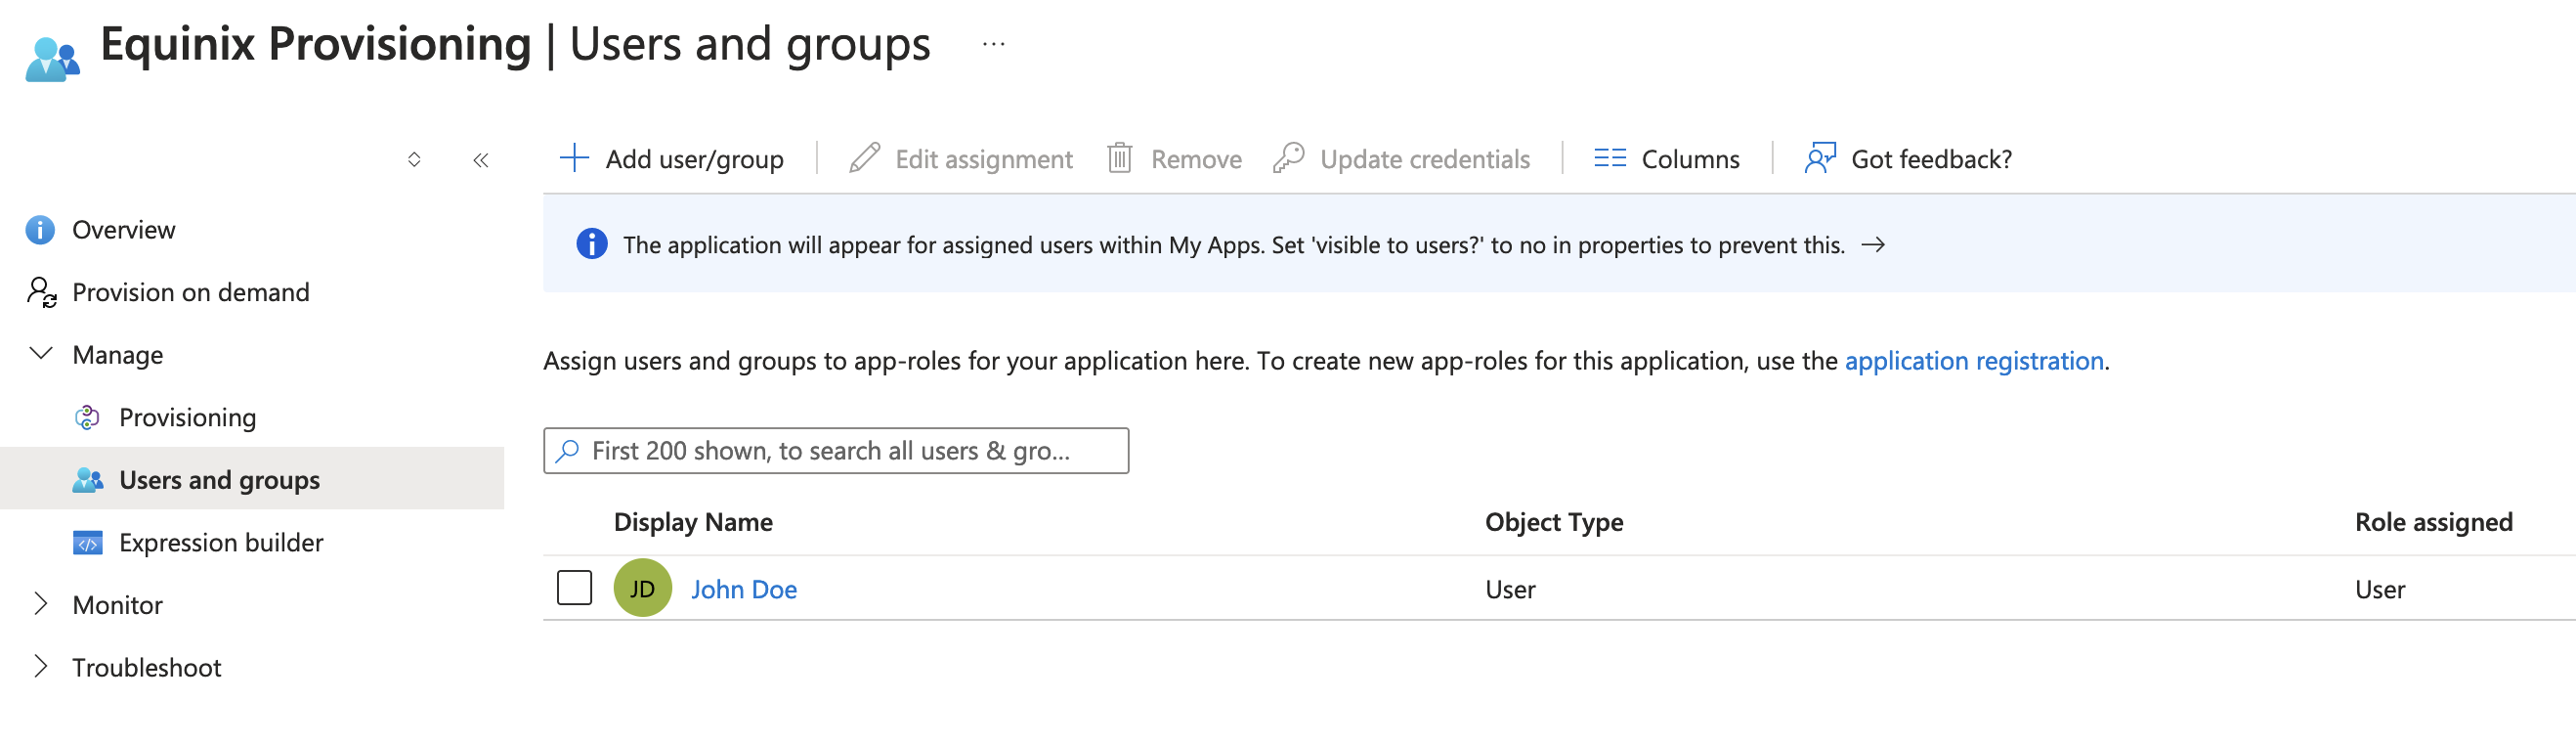
Task: Click the arrow at the end of the banner message
Action: [1873, 245]
